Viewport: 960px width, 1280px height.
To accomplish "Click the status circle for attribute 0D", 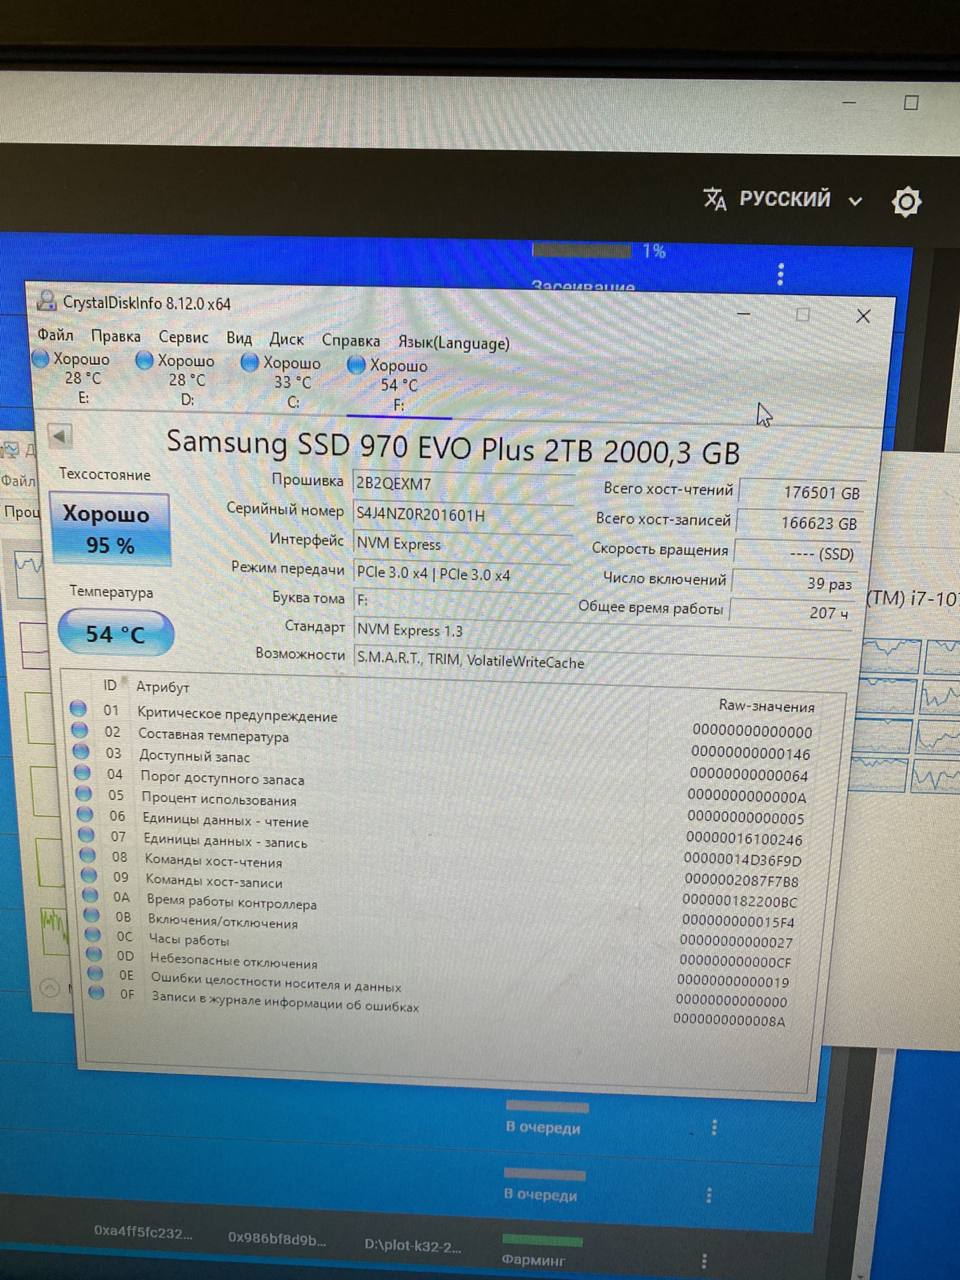I will [x=94, y=954].
